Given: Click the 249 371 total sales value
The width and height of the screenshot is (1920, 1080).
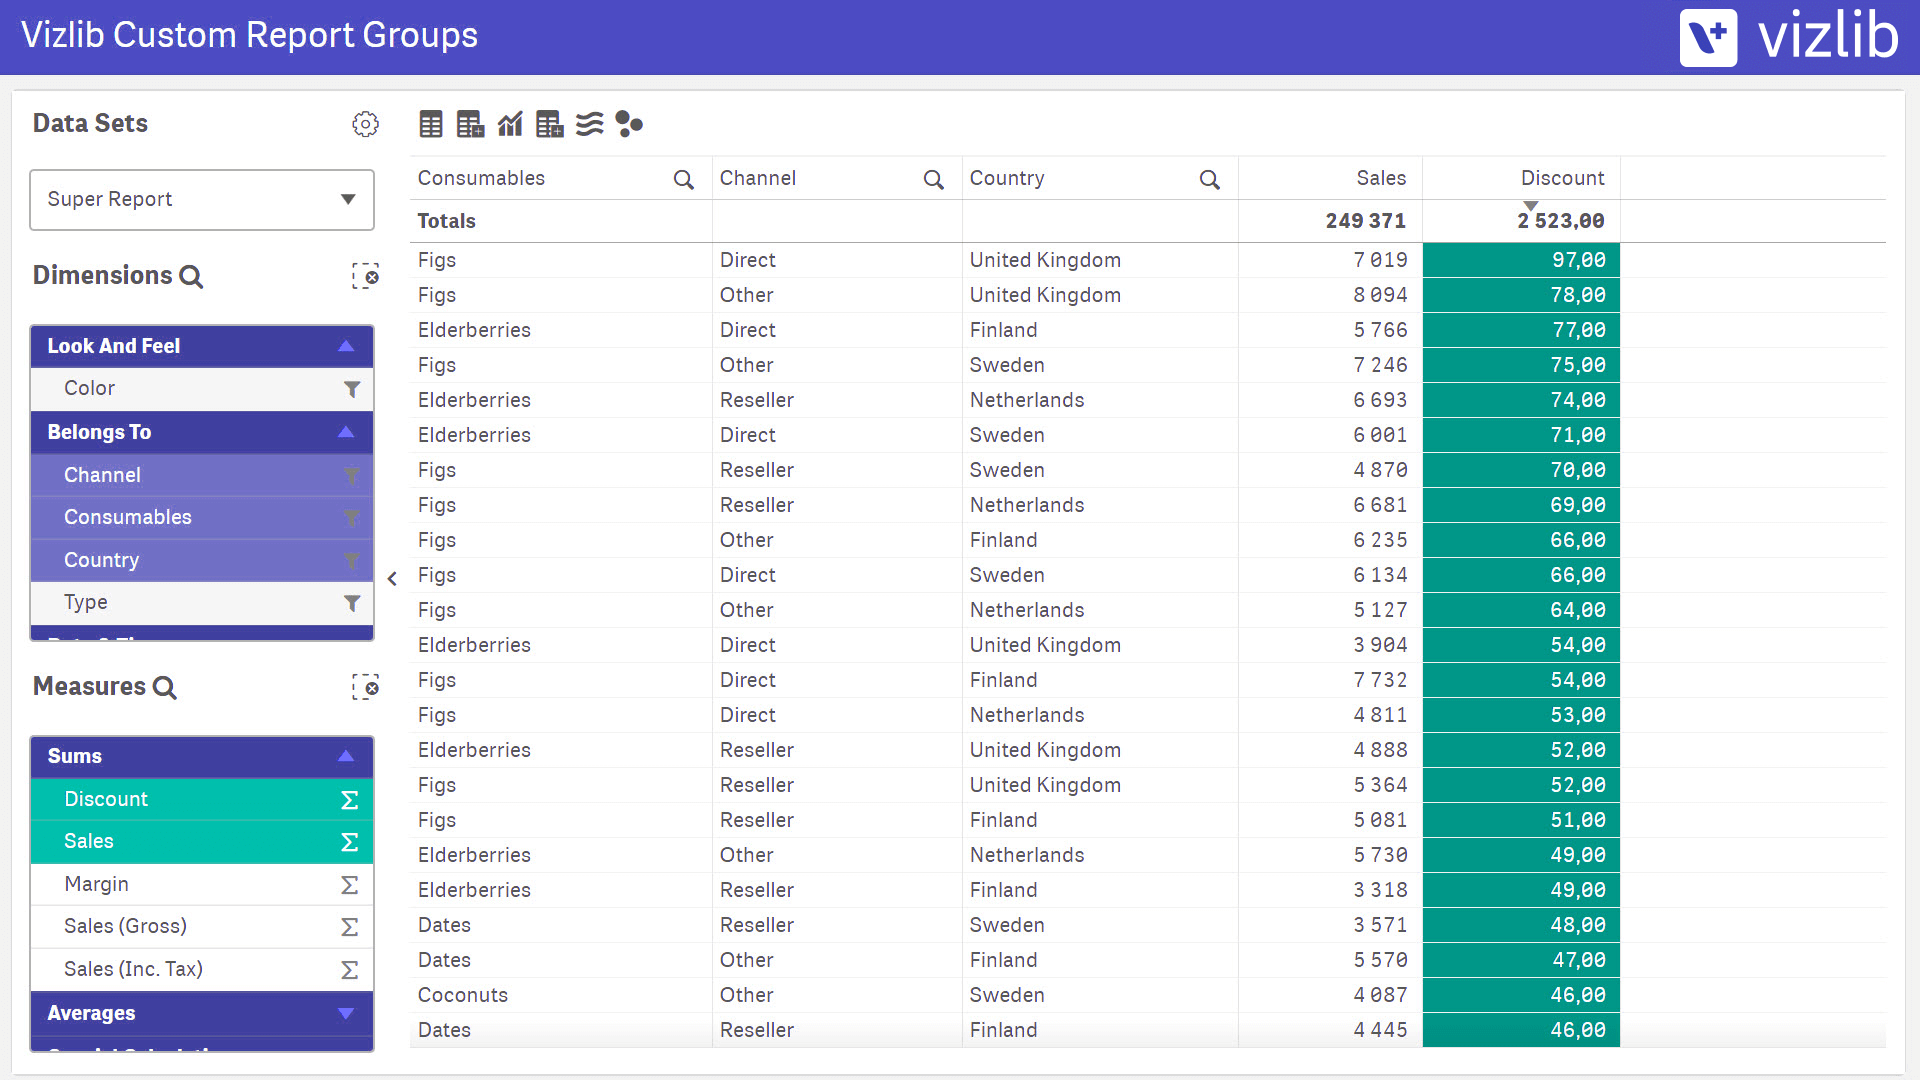Looking at the screenshot, I should point(1365,221).
